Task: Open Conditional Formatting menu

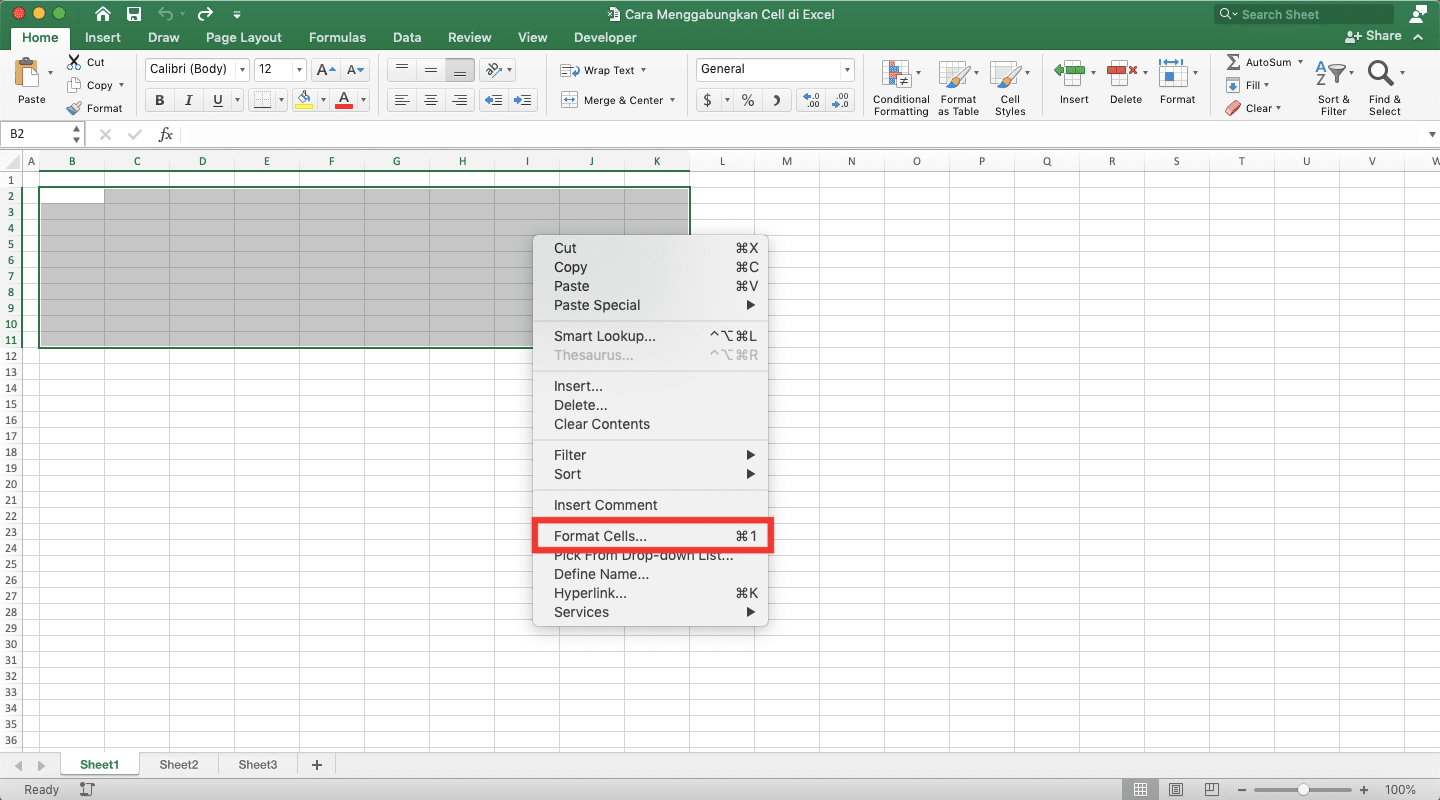Action: point(900,88)
